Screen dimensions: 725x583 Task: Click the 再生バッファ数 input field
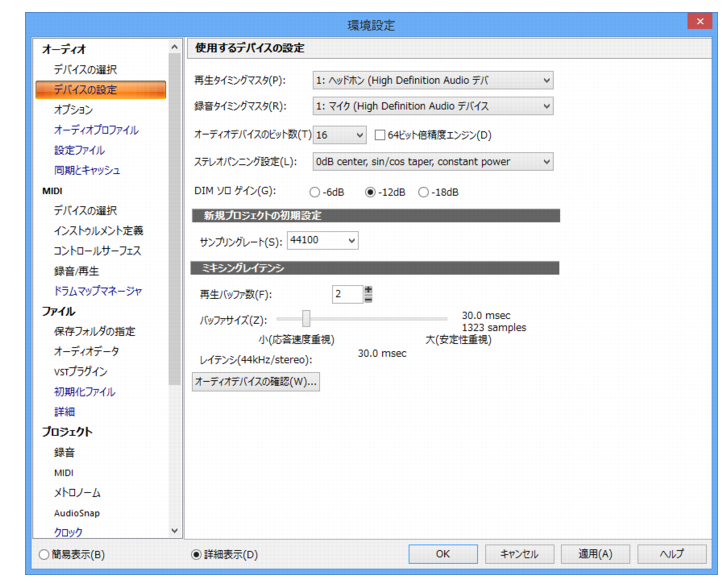(x=348, y=294)
